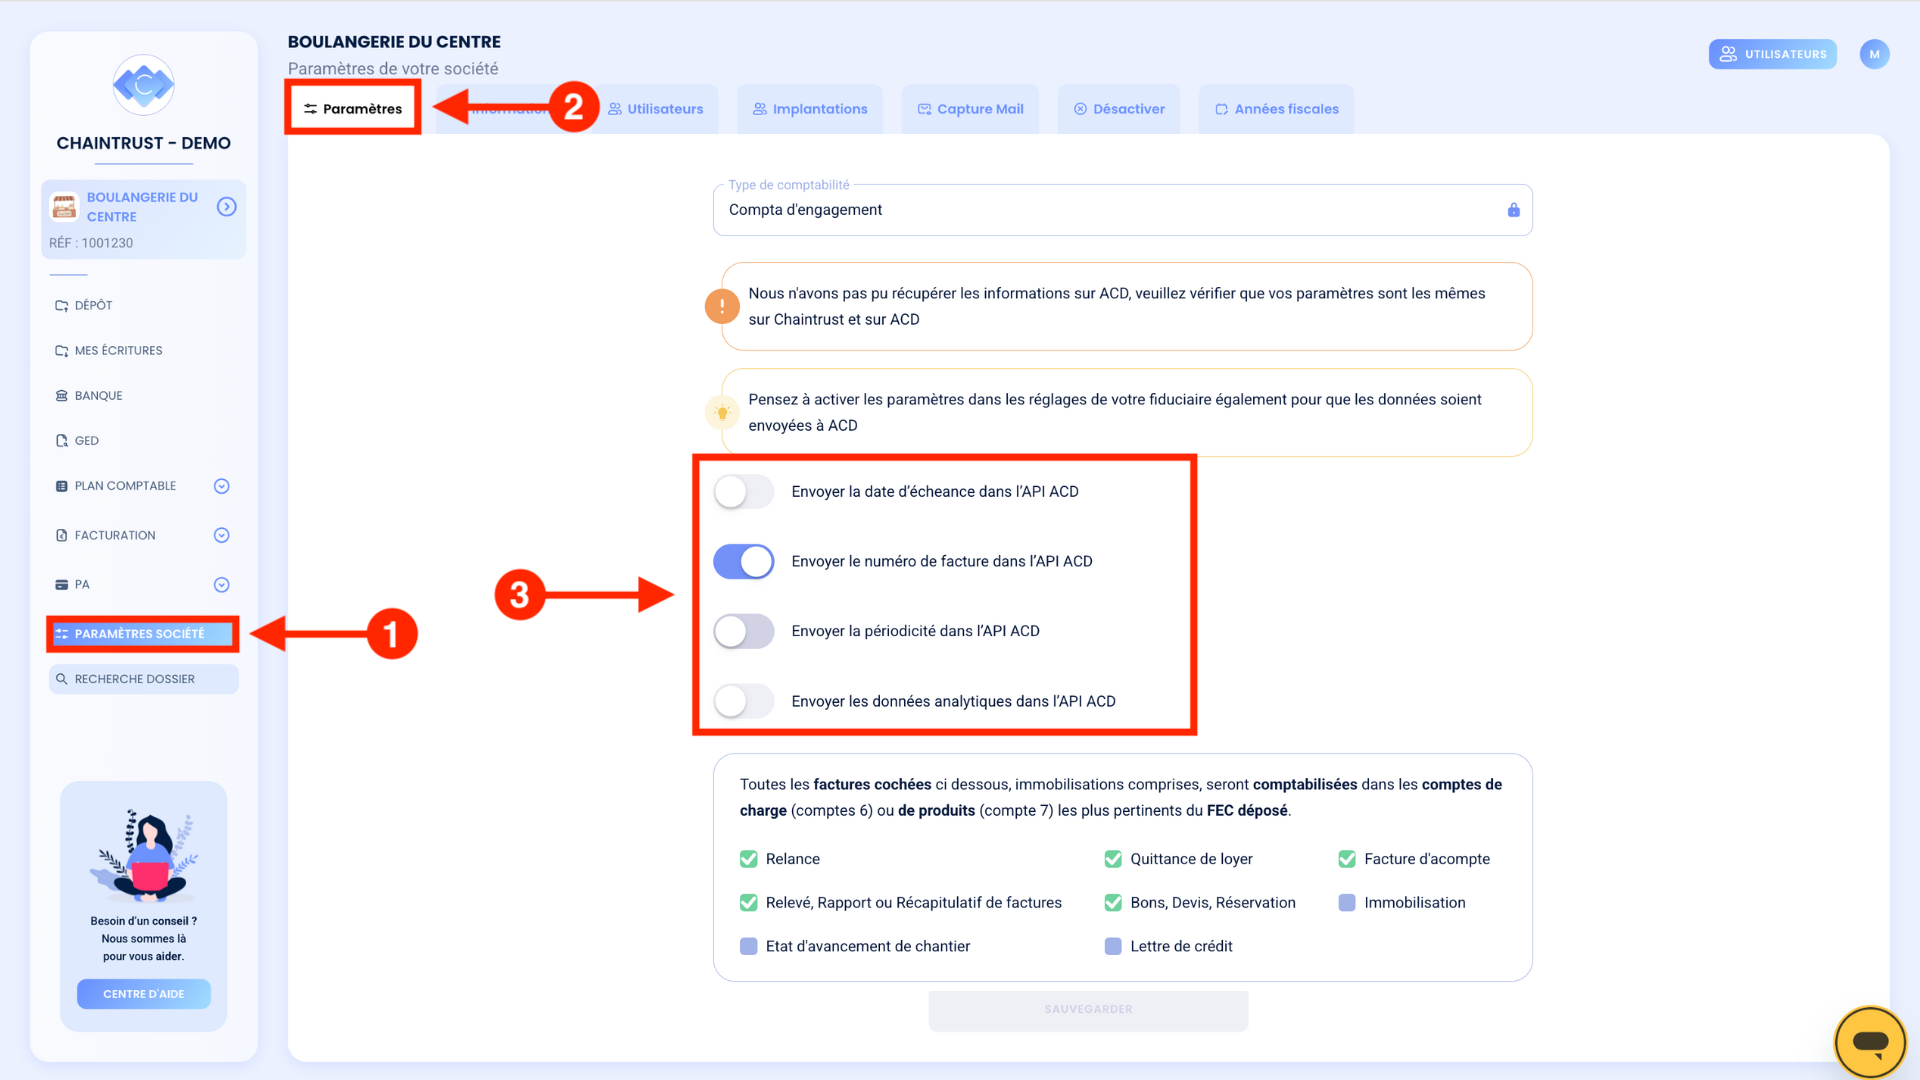Click the Type de comptabilité field
The width and height of the screenshot is (1920, 1080).
coord(1122,210)
